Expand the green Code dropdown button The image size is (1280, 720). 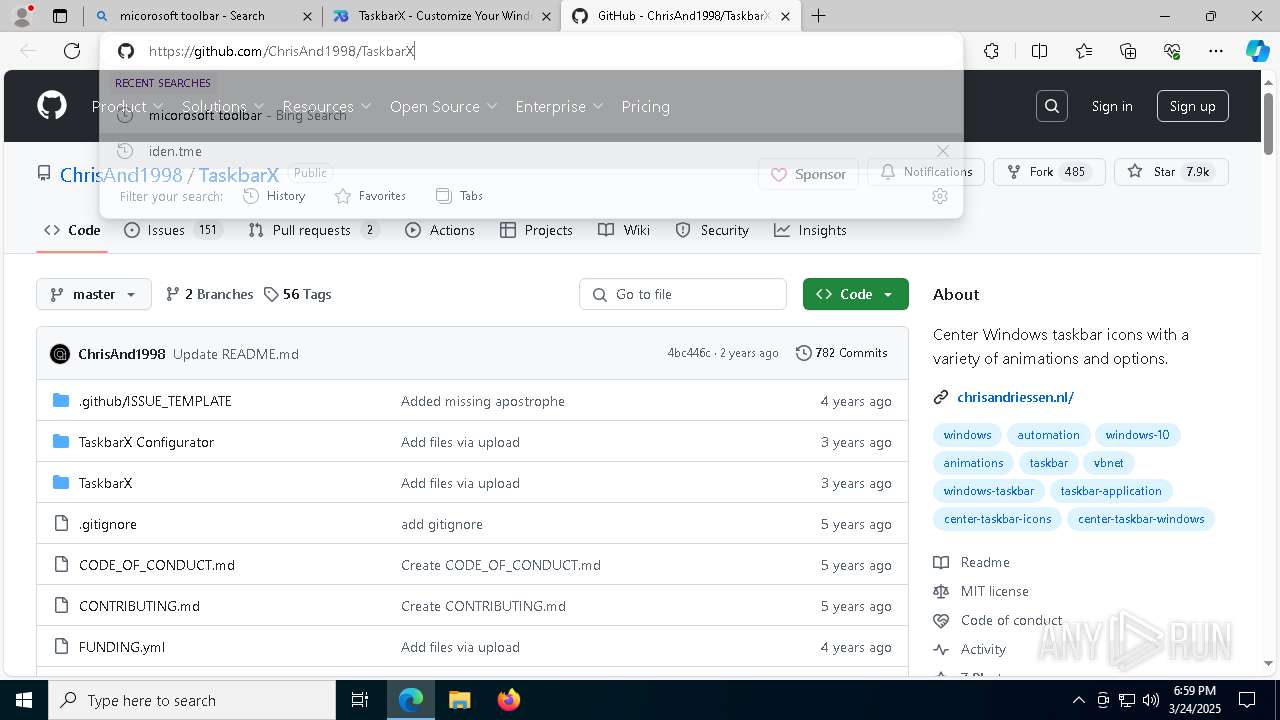tap(856, 294)
